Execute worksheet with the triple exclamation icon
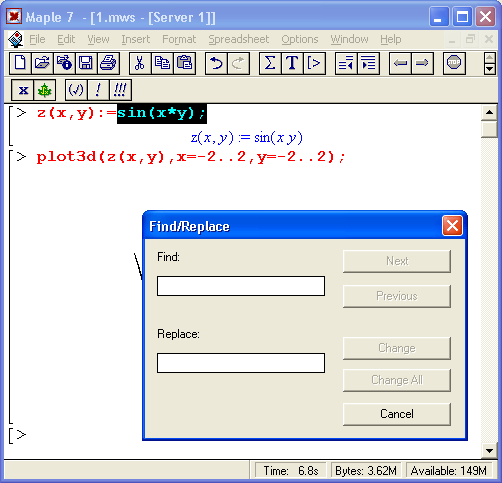Viewport: 502px width, 483px height. click(x=120, y=90)
